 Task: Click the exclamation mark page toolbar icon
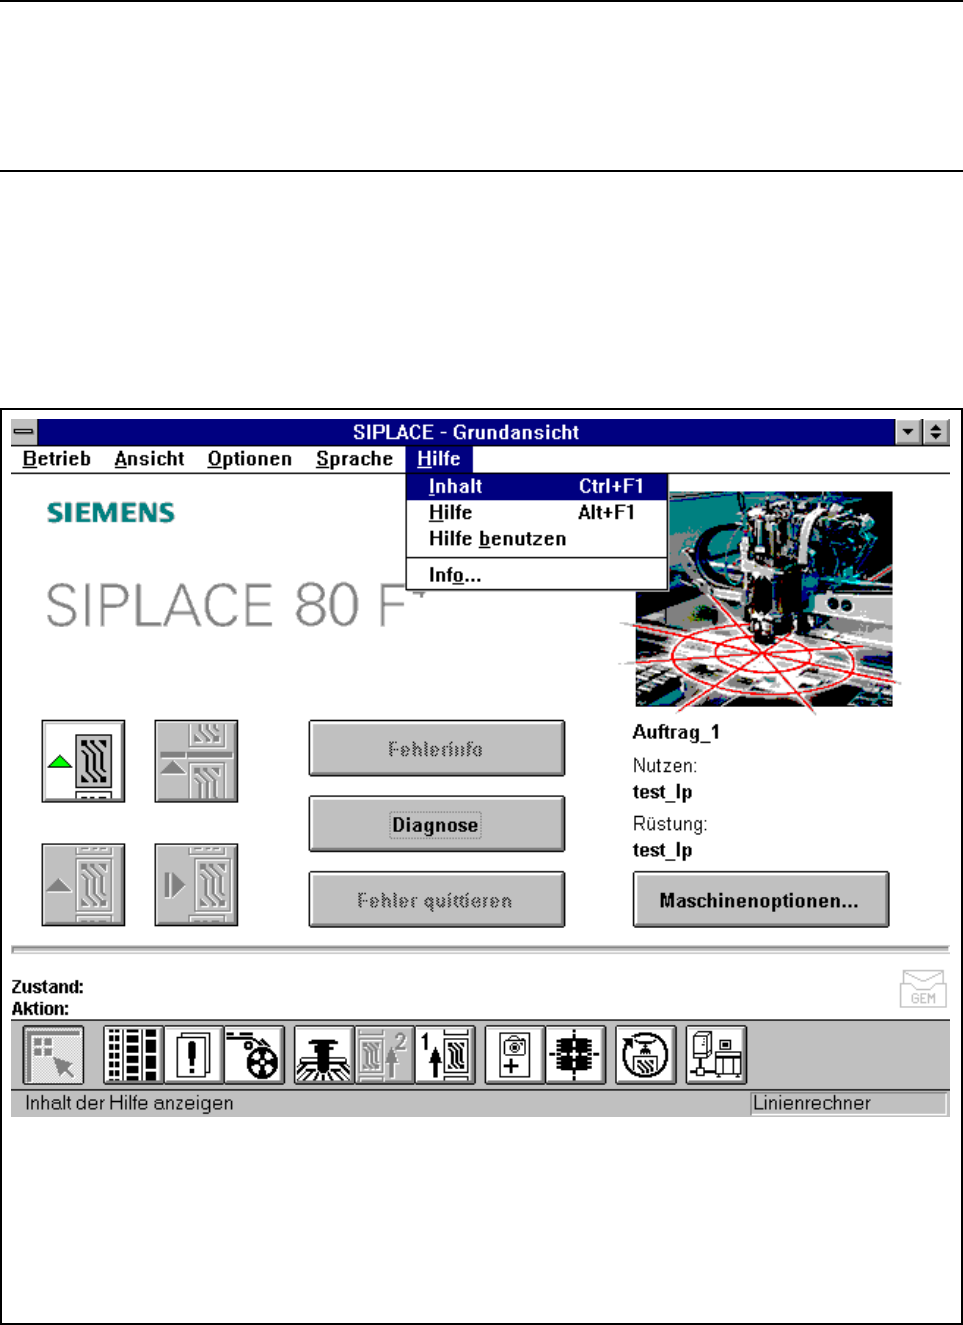[194, 1055]
